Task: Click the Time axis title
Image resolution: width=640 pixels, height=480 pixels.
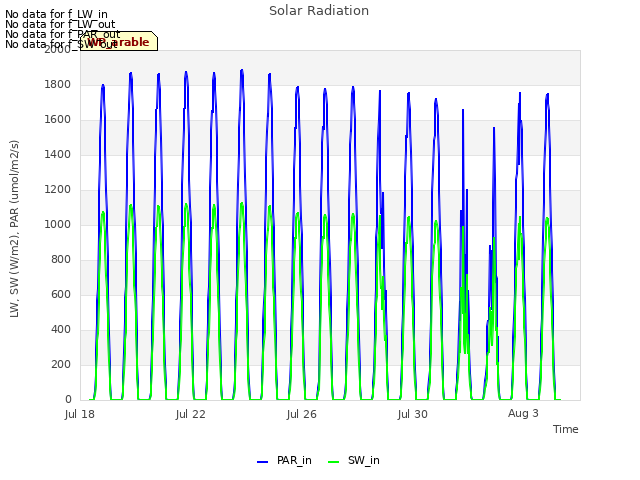Action: tap(566, 429)
